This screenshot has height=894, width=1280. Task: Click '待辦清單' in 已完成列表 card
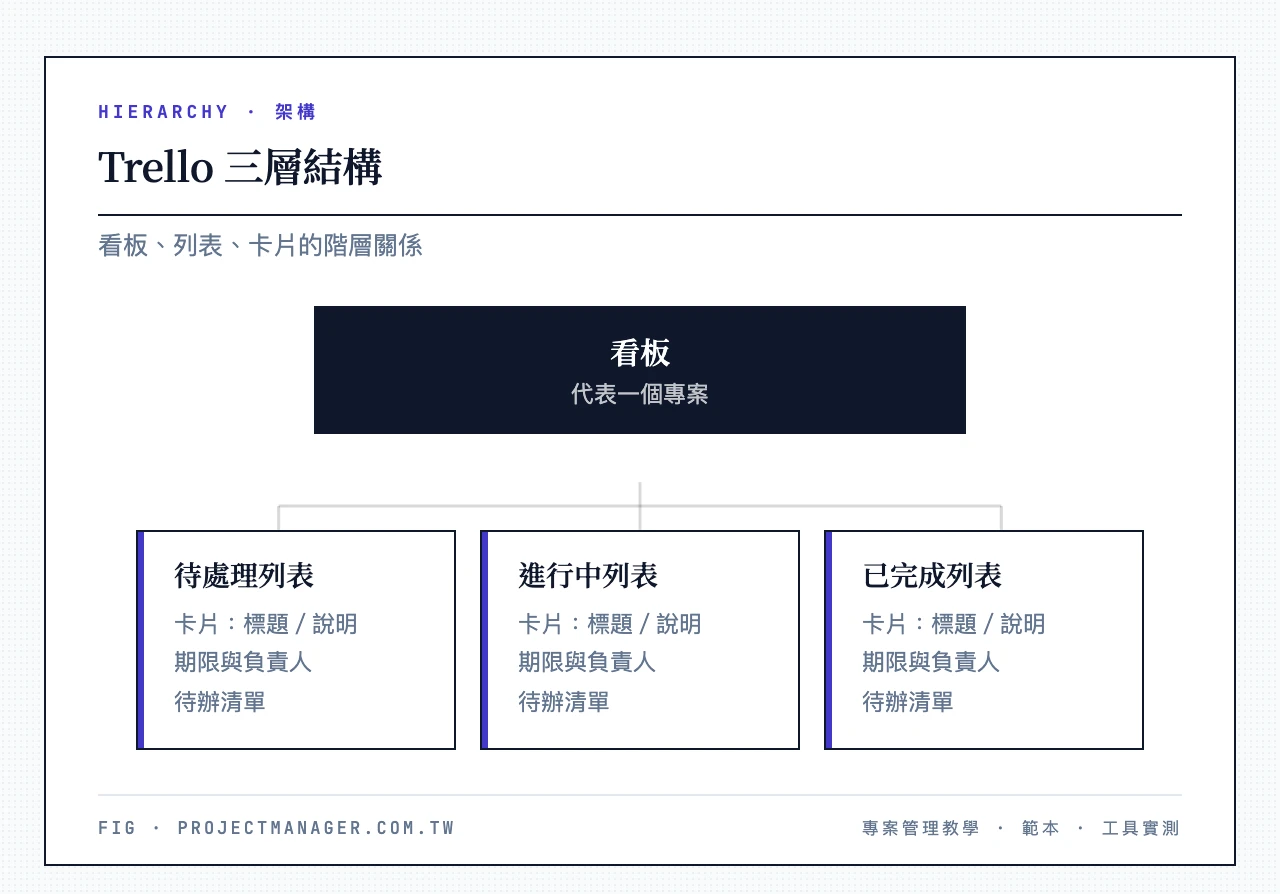click(x=908, y=702)
